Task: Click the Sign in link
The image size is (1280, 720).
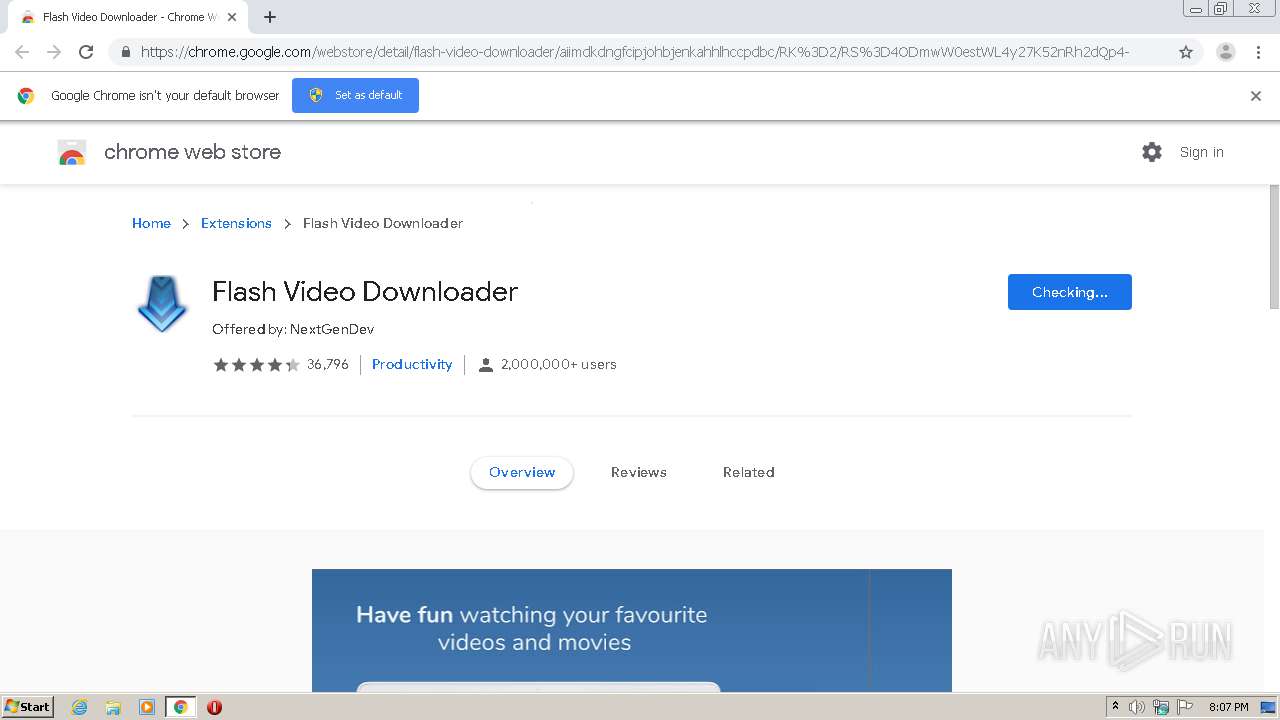Action: pos(1201,152)
